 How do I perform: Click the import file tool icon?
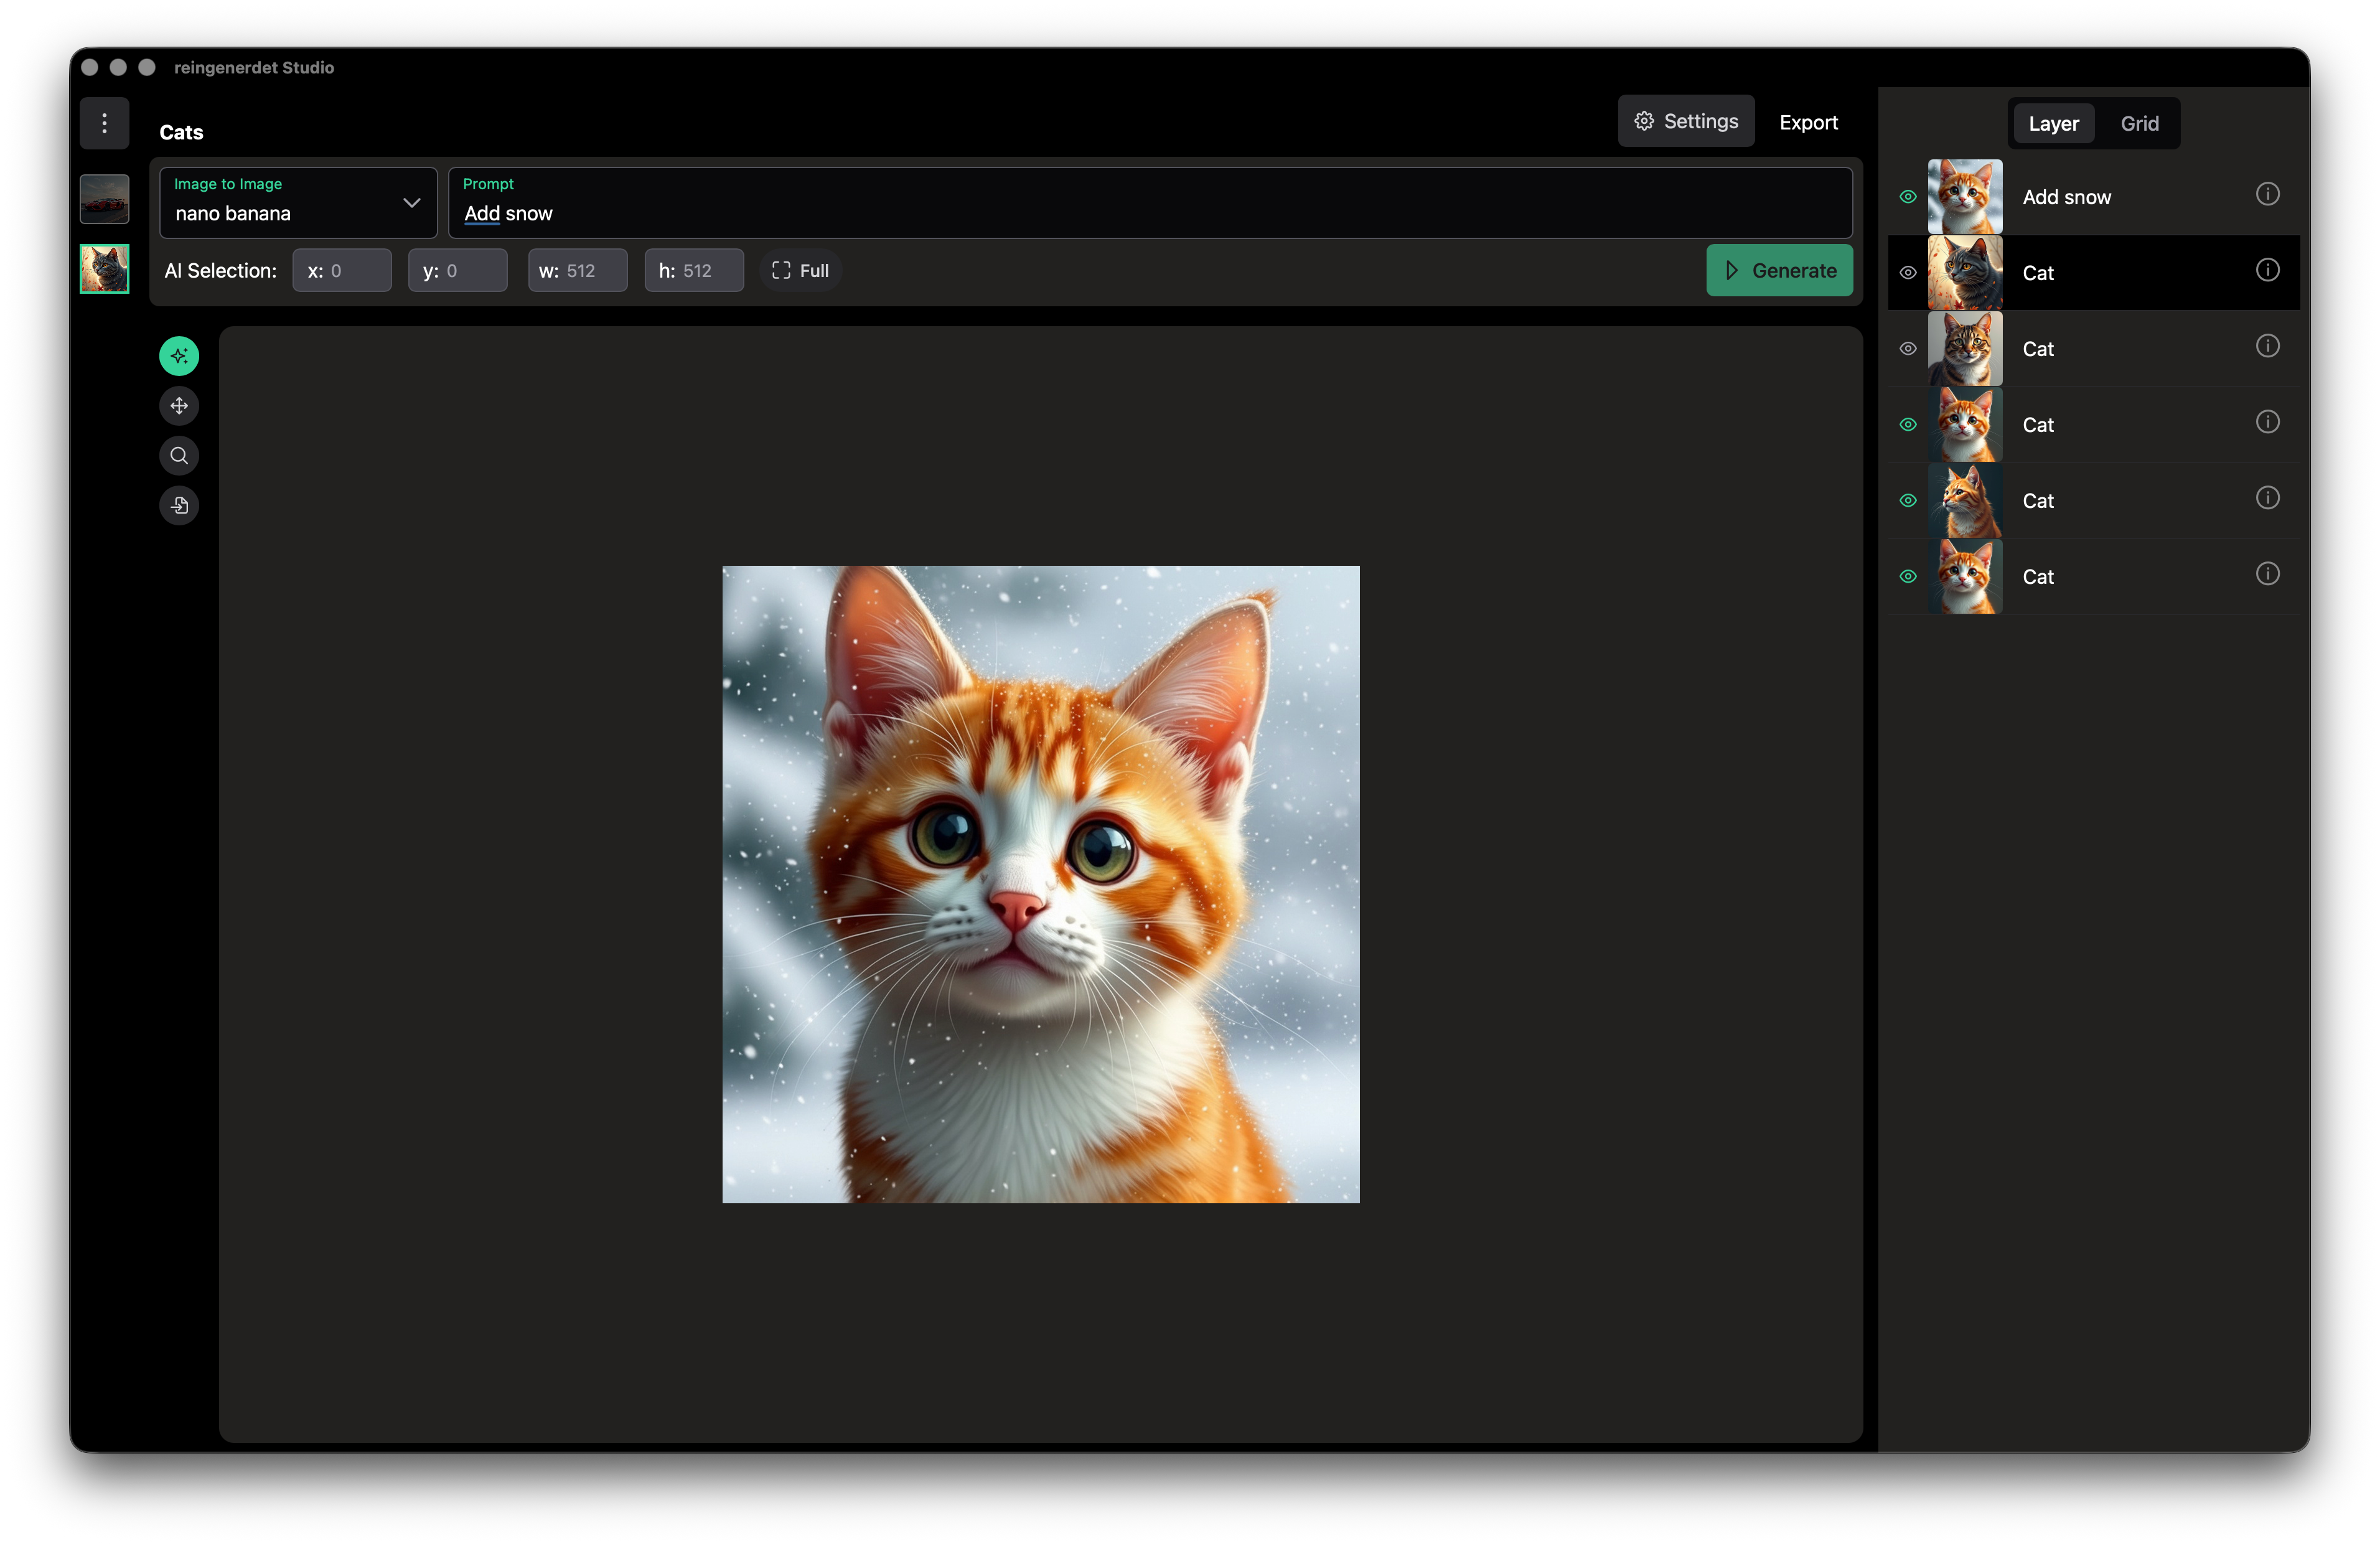pyautogui.click(x=179, y=505)
